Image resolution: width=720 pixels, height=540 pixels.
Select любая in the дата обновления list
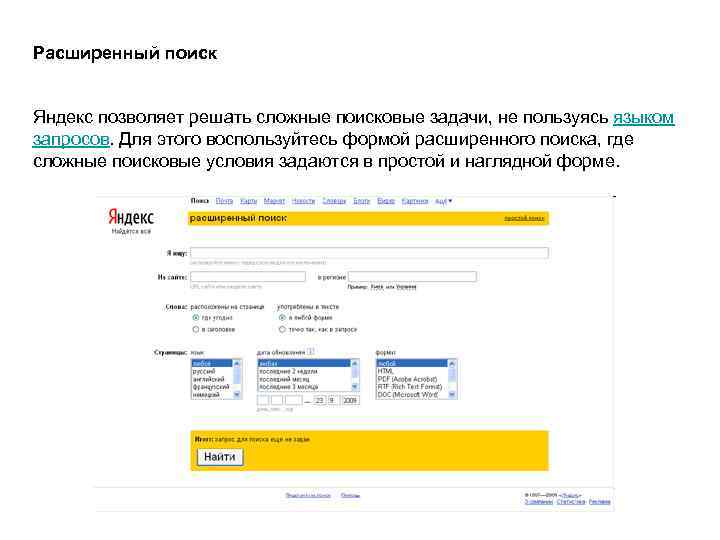304,364
